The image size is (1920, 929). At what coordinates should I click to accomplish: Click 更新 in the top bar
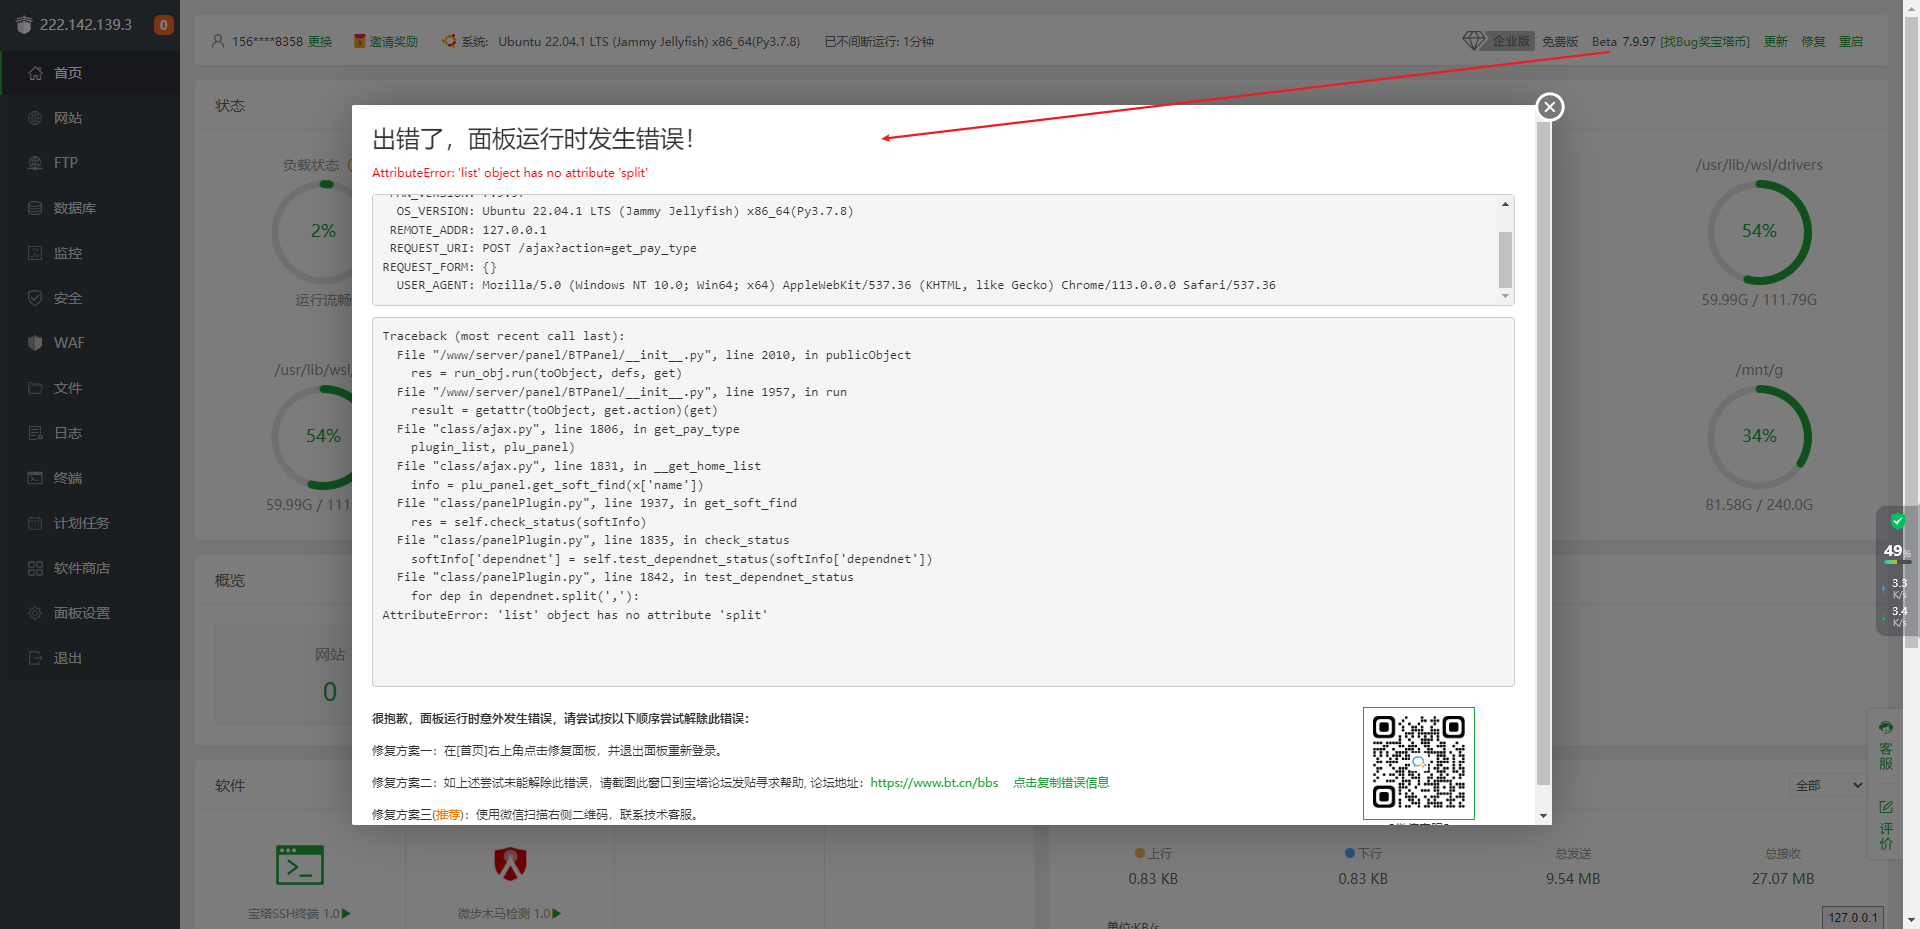(x=1776, y=42)
